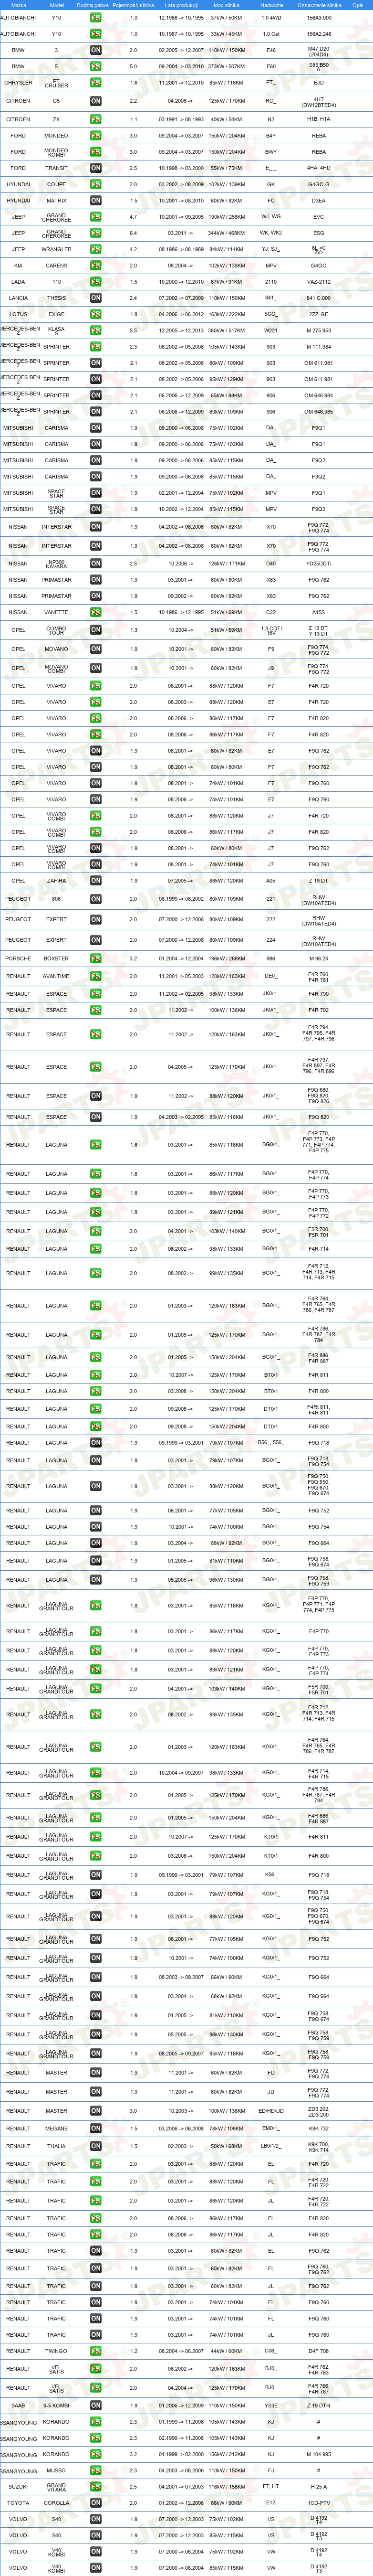Click the diesel icon for Hyundai Matrix

(95, 200)
